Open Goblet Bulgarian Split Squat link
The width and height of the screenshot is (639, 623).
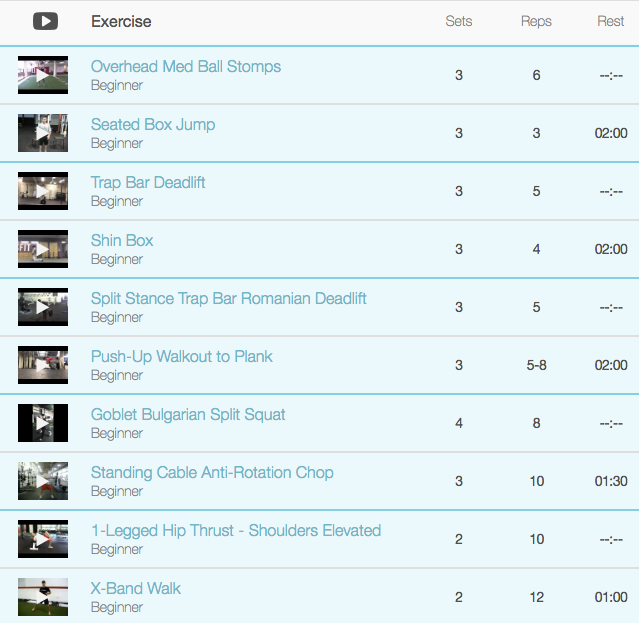coord(188,414)
